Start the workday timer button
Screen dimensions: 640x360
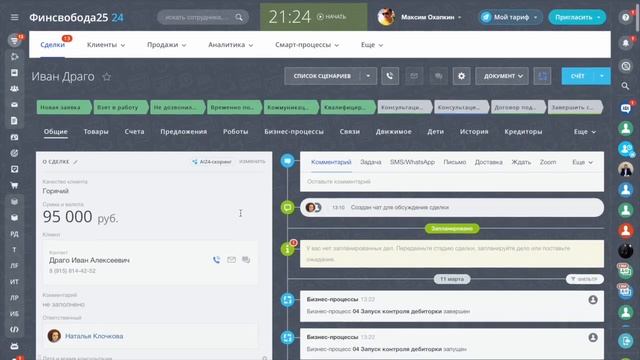(331, 17)
